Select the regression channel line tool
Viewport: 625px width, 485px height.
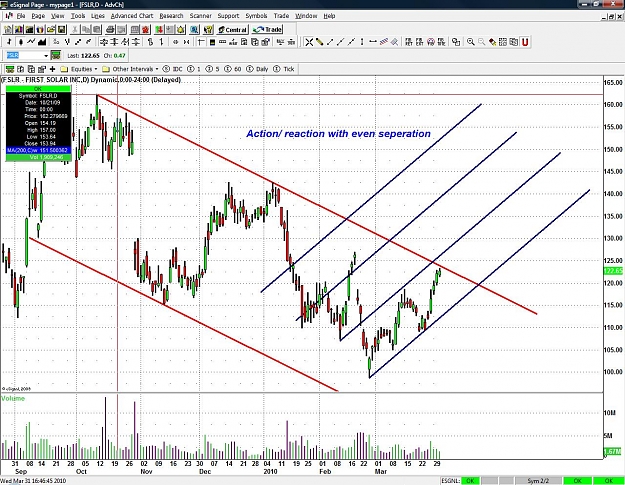(x=383, y=42)
